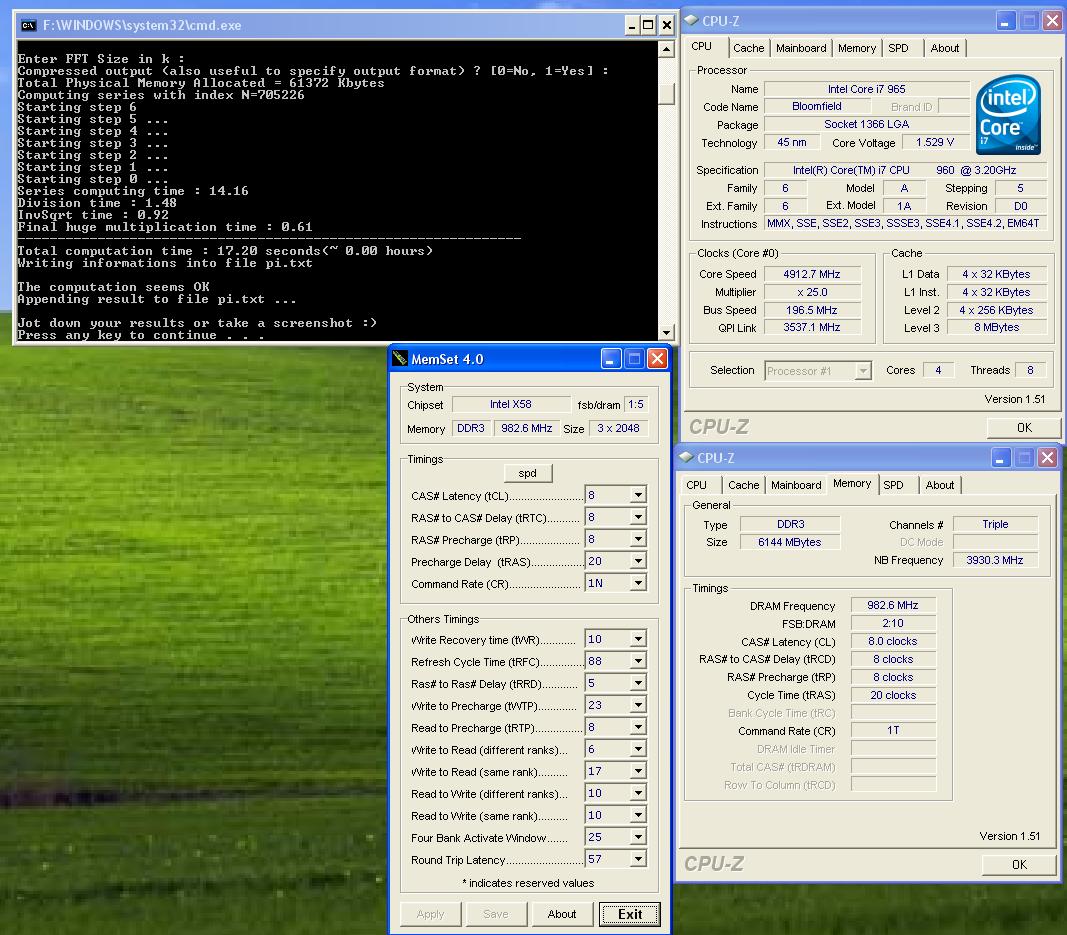Switch to Cache tab in lower CPU-Z
The width and height of the screenshot is (1067, 935).
coord(743,485)
